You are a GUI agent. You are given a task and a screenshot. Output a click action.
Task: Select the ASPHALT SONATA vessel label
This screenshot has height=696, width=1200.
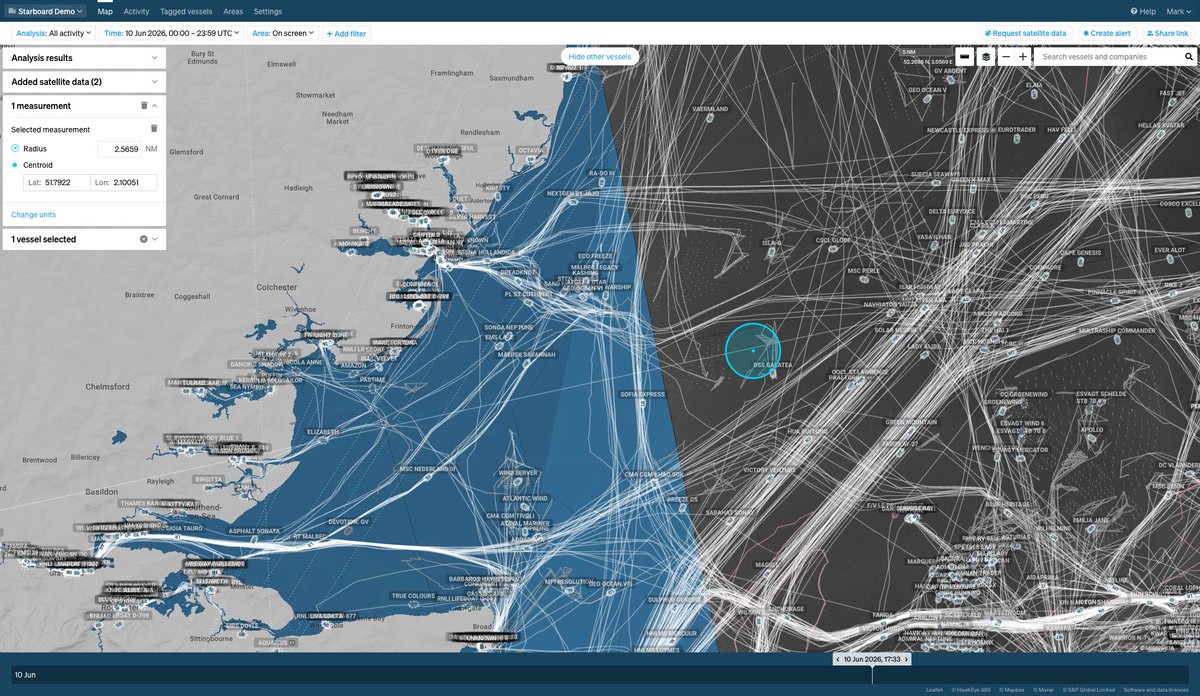[257, 529]
